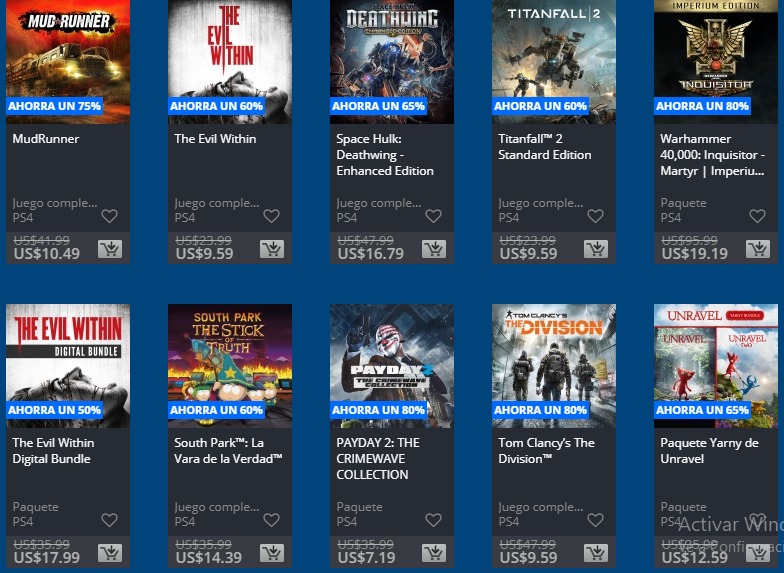Add Space Hulk Deathwing to cart
This screenshot has height=573, width=784.
tap(434, 248)
